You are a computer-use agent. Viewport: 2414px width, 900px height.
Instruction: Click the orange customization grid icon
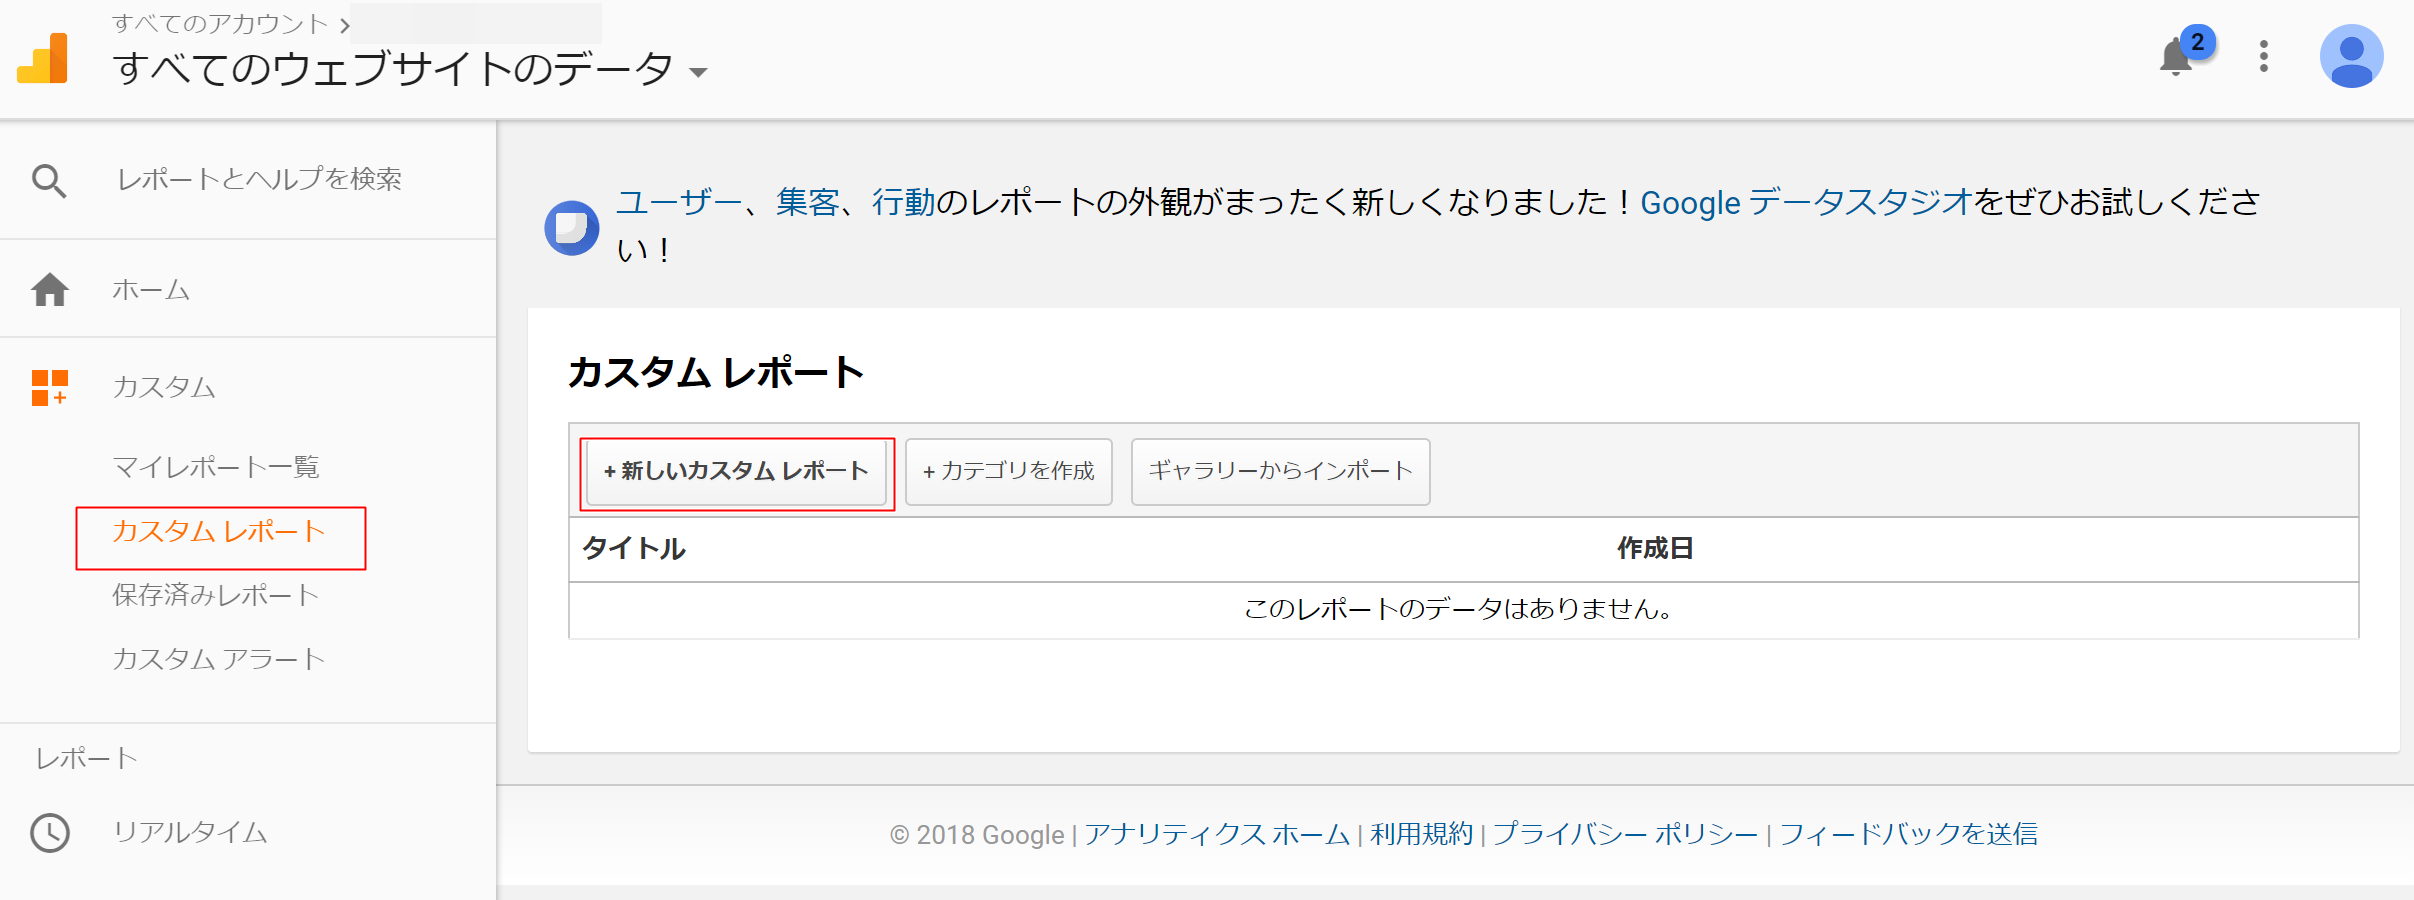(x=50, y=387)
